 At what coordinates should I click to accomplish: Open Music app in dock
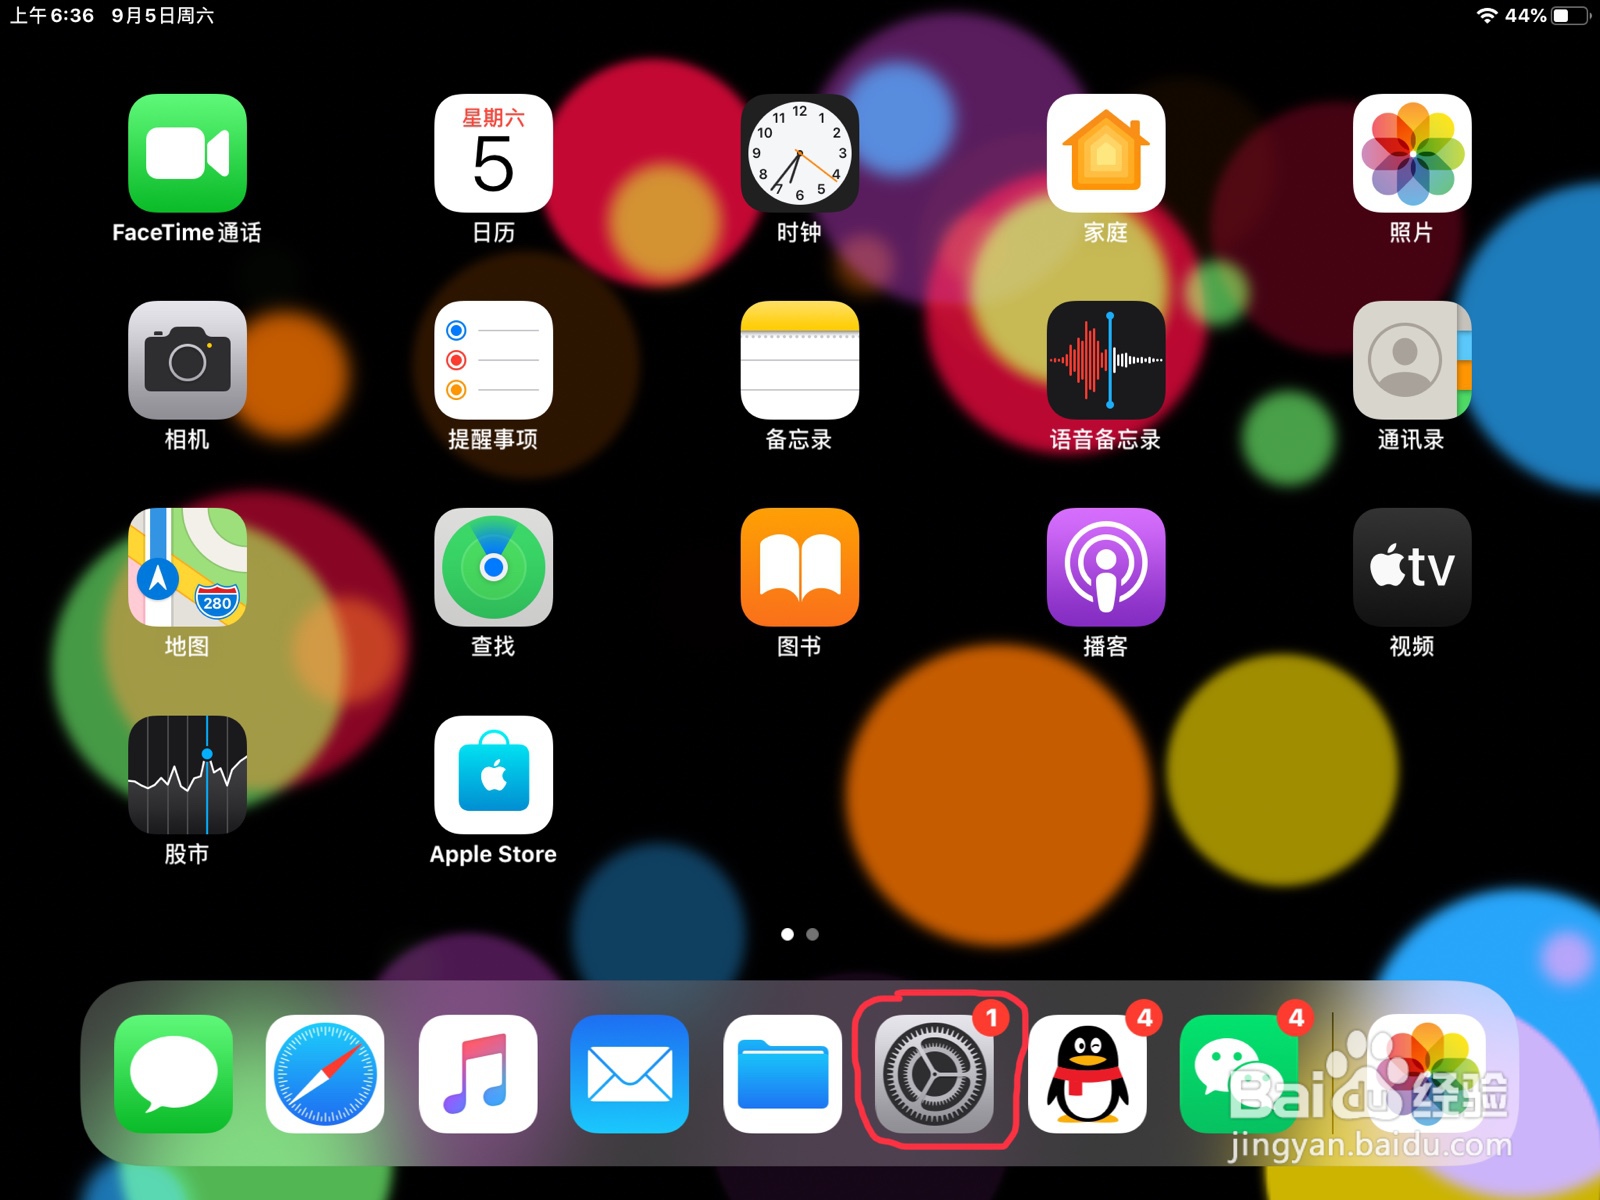478,1074
